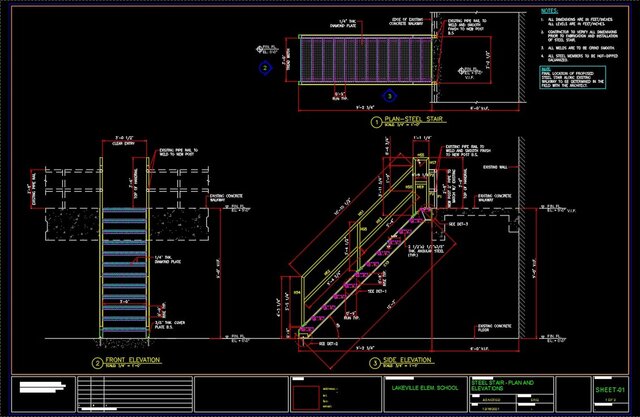The image size is (640, 417).
Task: Select the SHEET-01 sheet number
Action: (x=610, y=390)
